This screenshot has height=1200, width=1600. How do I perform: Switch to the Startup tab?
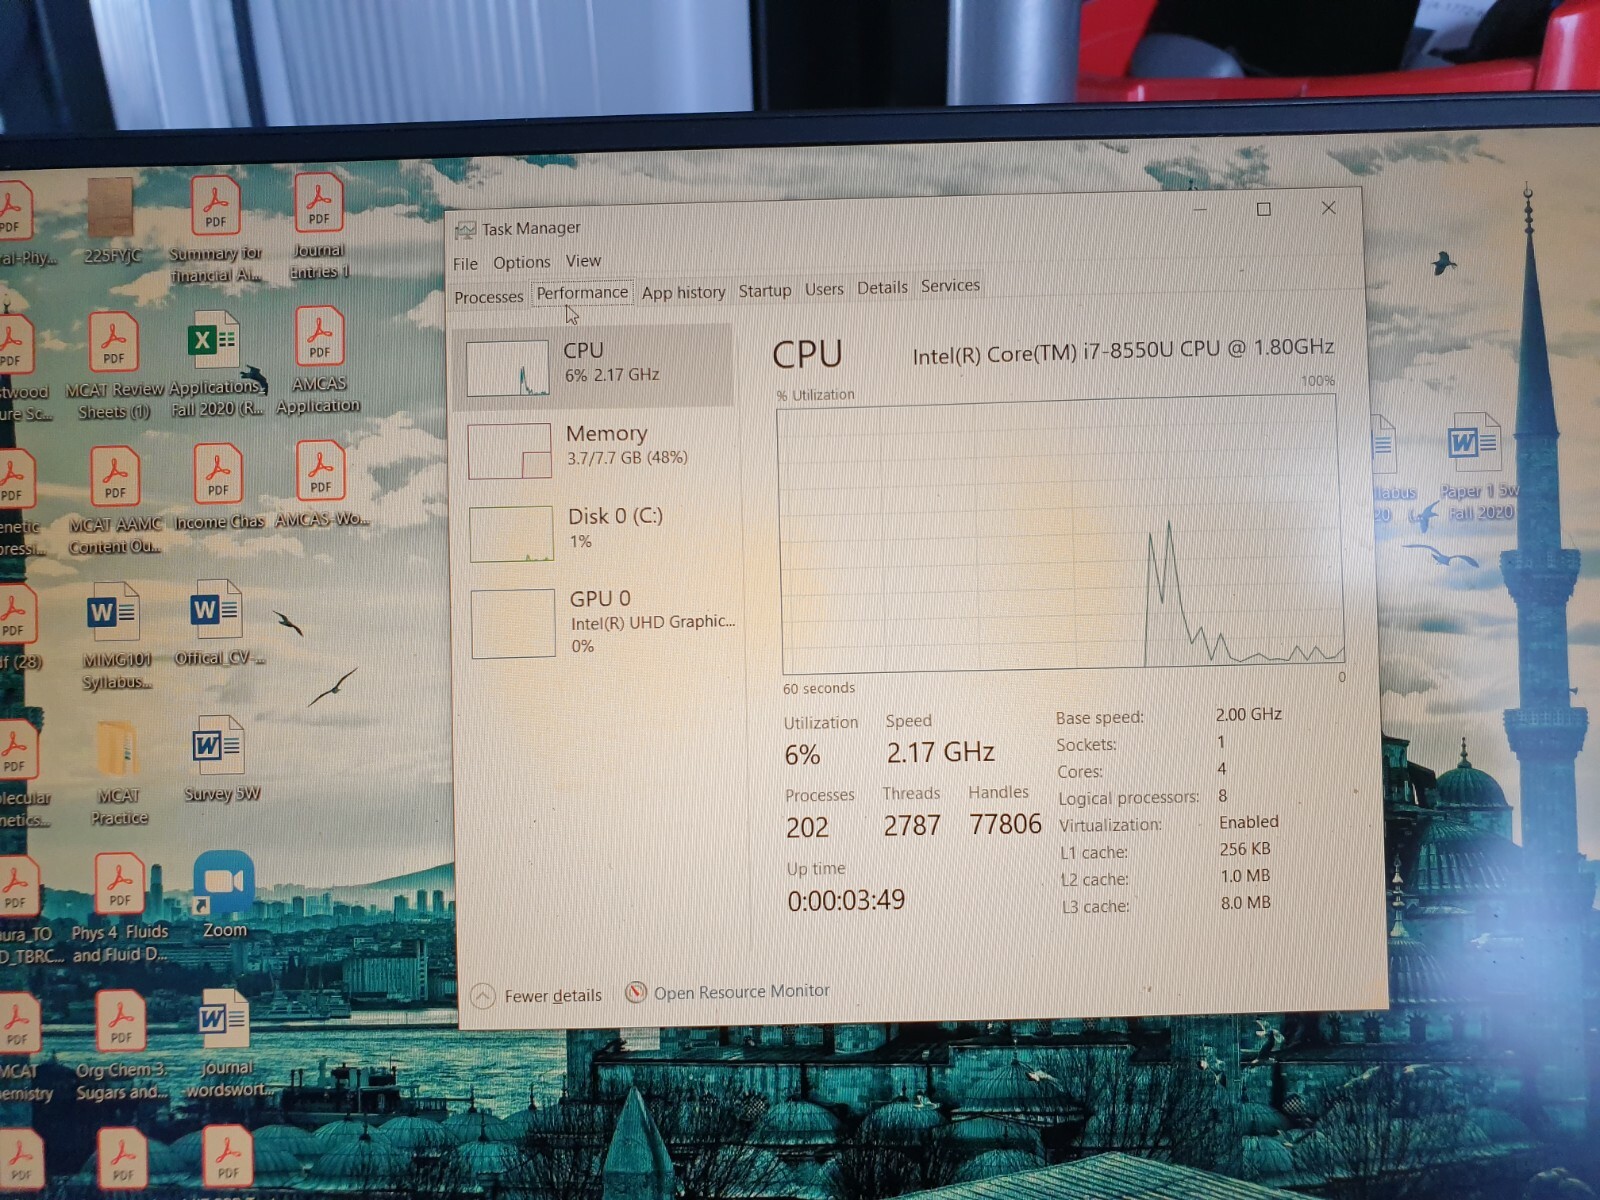[x=765, y=290]
